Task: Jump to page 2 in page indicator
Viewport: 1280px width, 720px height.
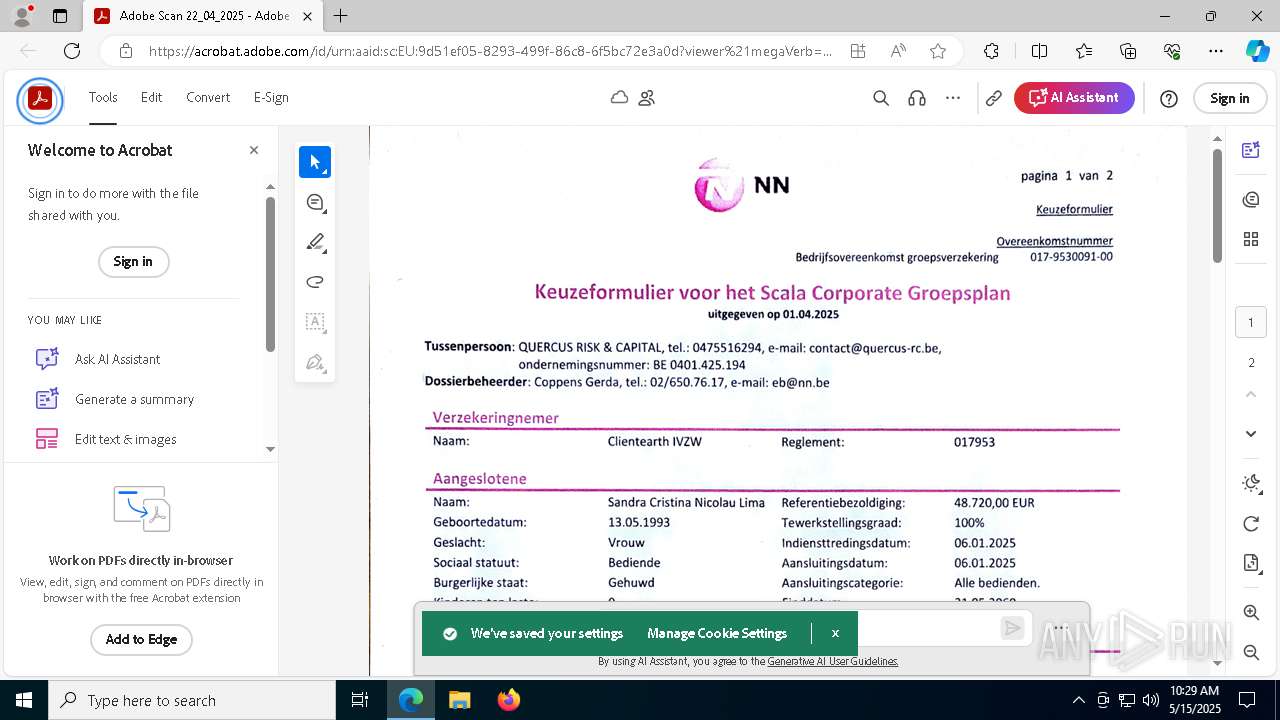Action: click(1251, 362)
